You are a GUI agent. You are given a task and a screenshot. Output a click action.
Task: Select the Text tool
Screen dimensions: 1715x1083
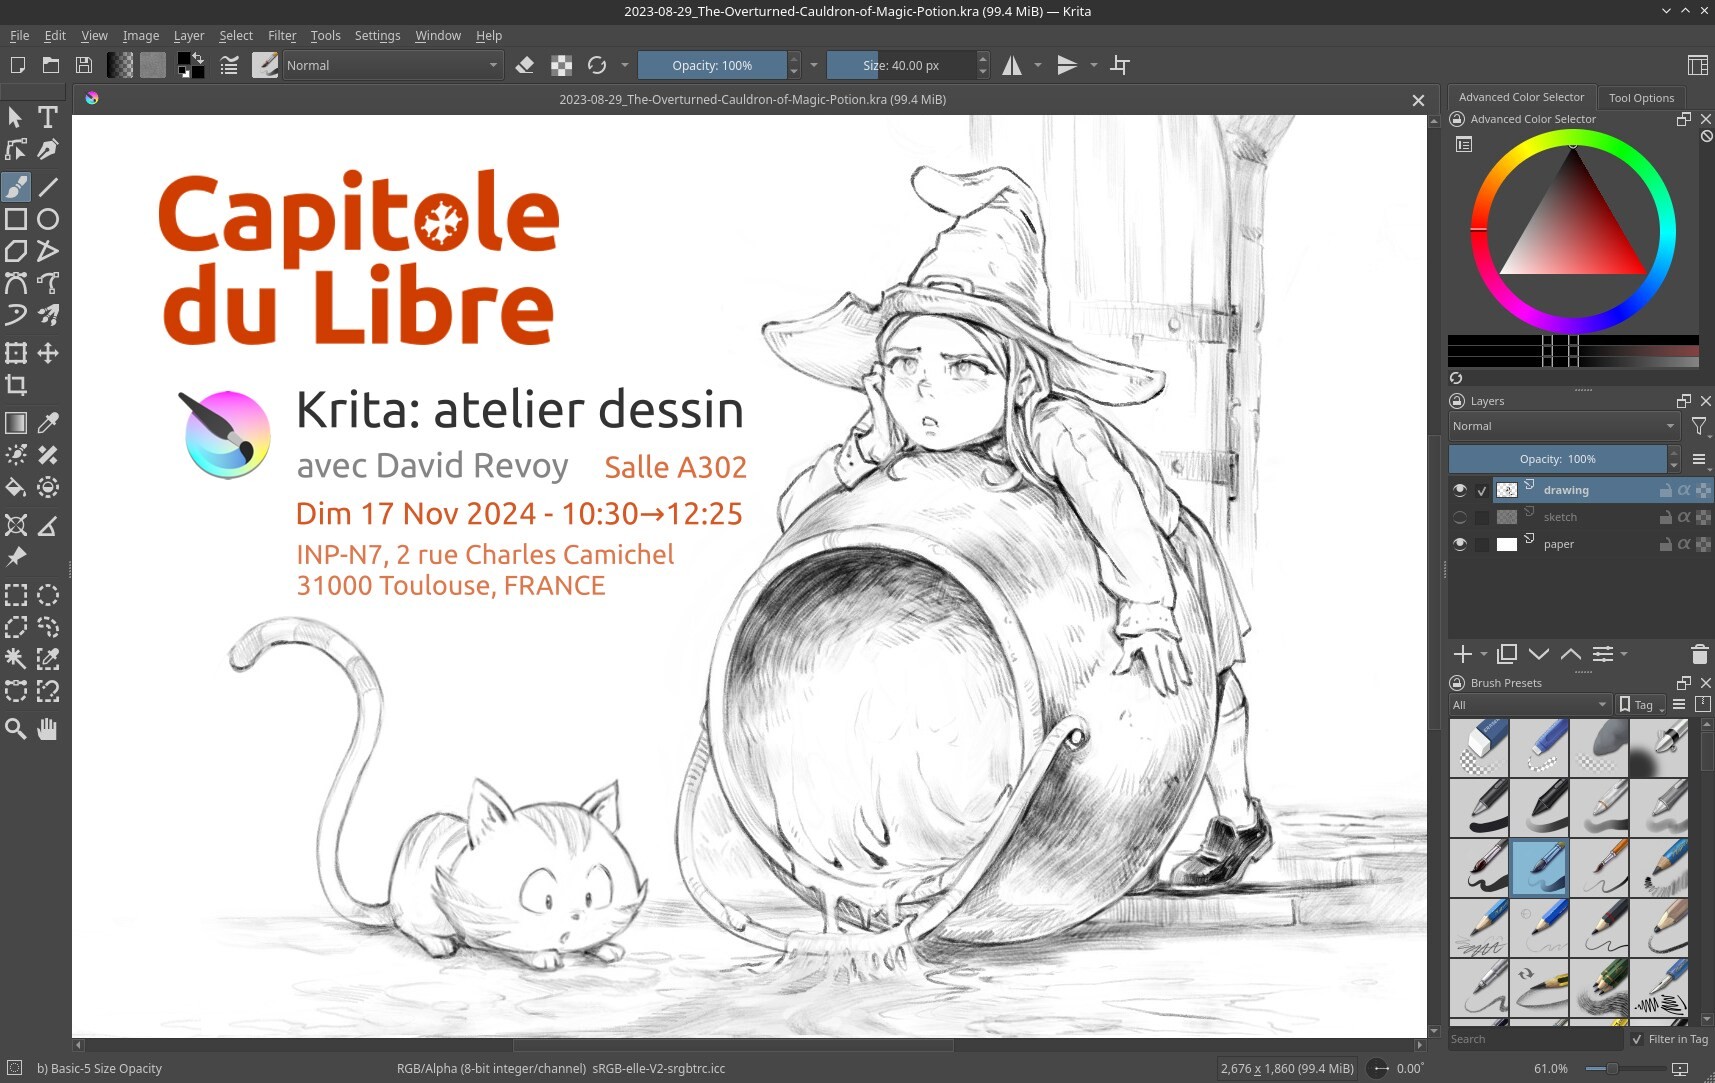pos(47,117)
